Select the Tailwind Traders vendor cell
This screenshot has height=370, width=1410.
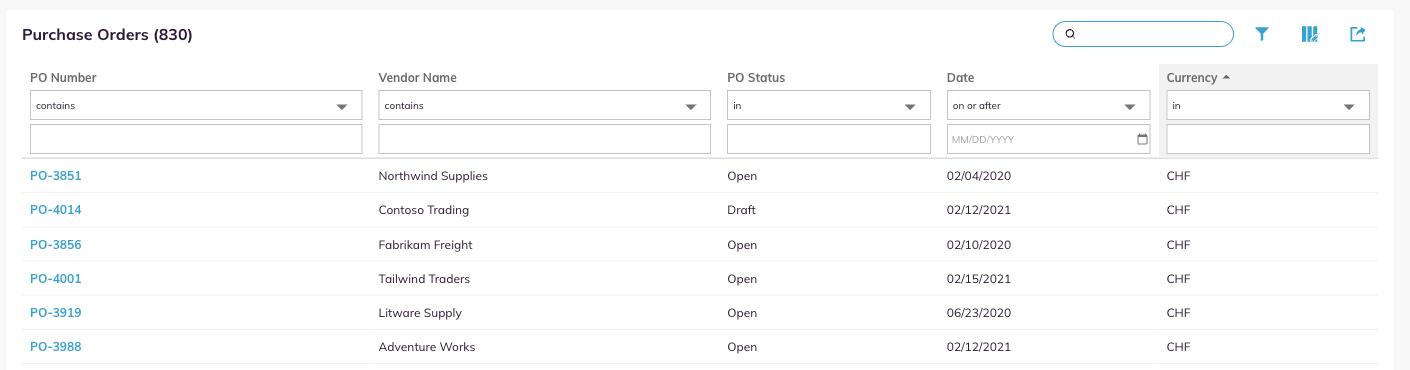(424, 279)
